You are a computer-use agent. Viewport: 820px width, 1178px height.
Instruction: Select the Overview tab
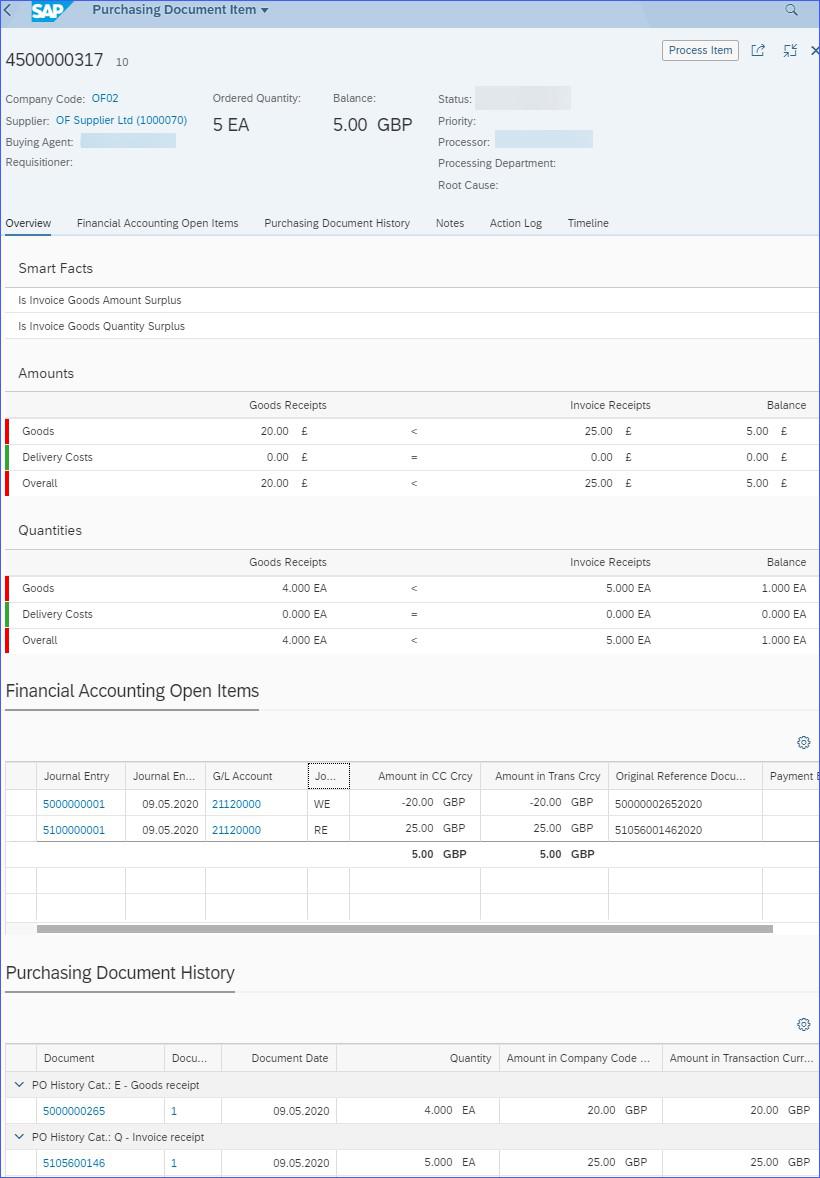point(28,223)
